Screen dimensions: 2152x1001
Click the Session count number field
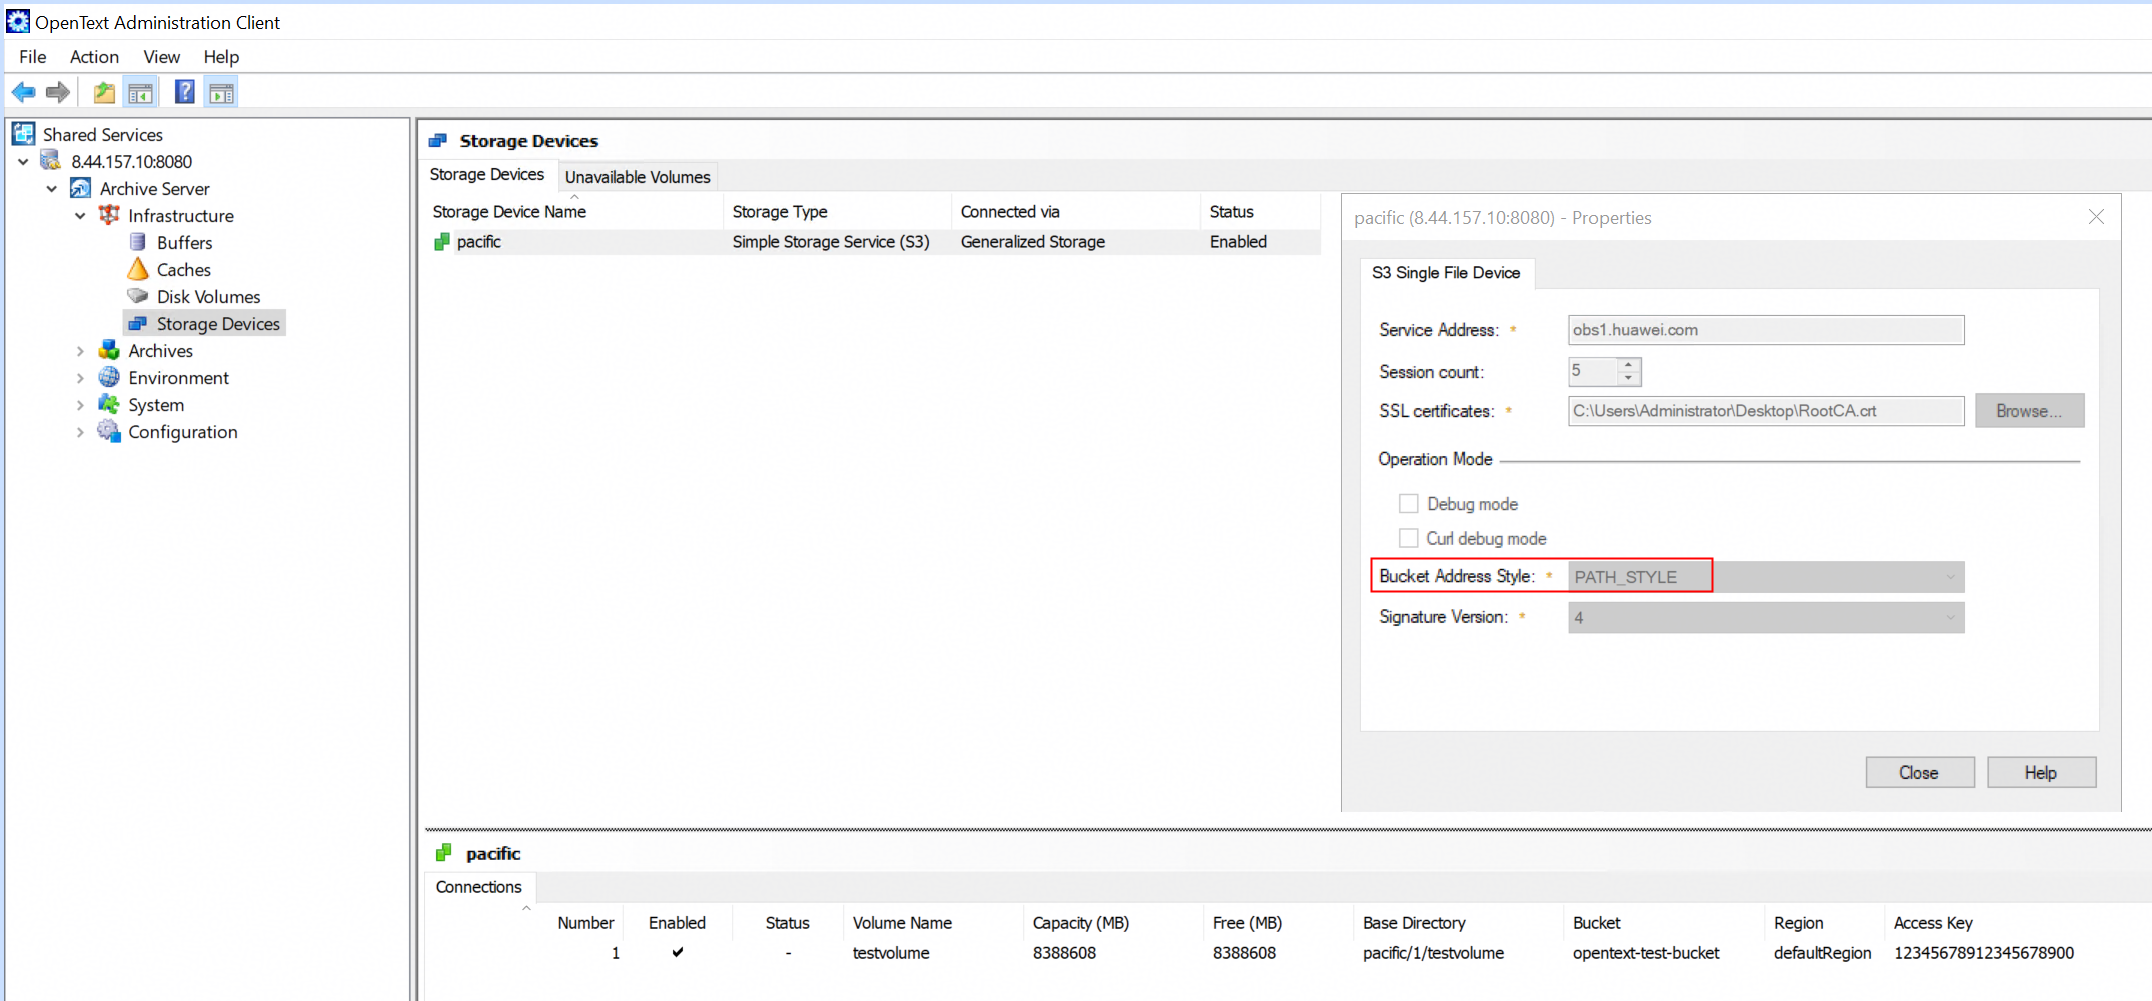(1593, 371)
